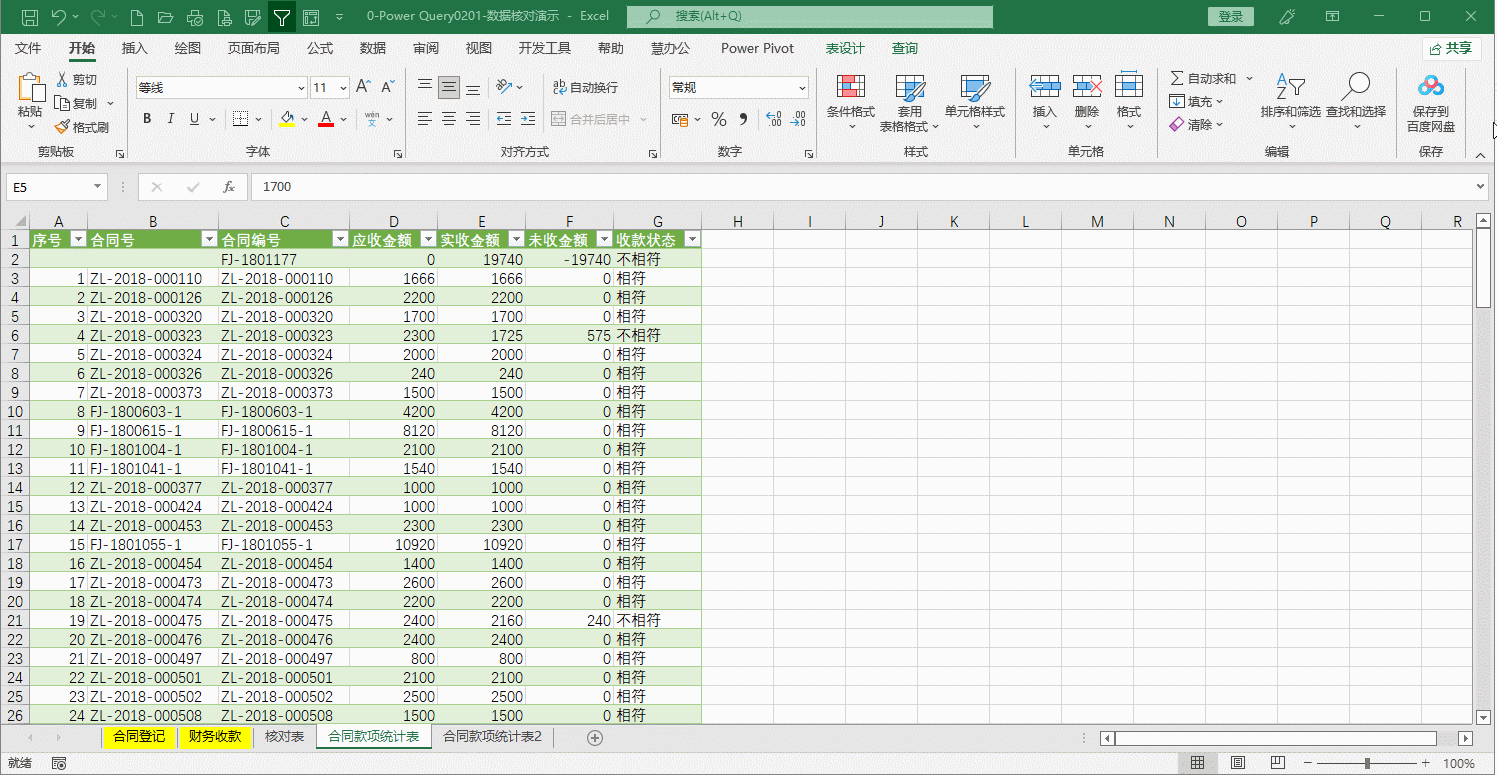Open filter dropdown for 应收金额 column
The height and width of the screenshot is (775, 1497).
point(428,240)
